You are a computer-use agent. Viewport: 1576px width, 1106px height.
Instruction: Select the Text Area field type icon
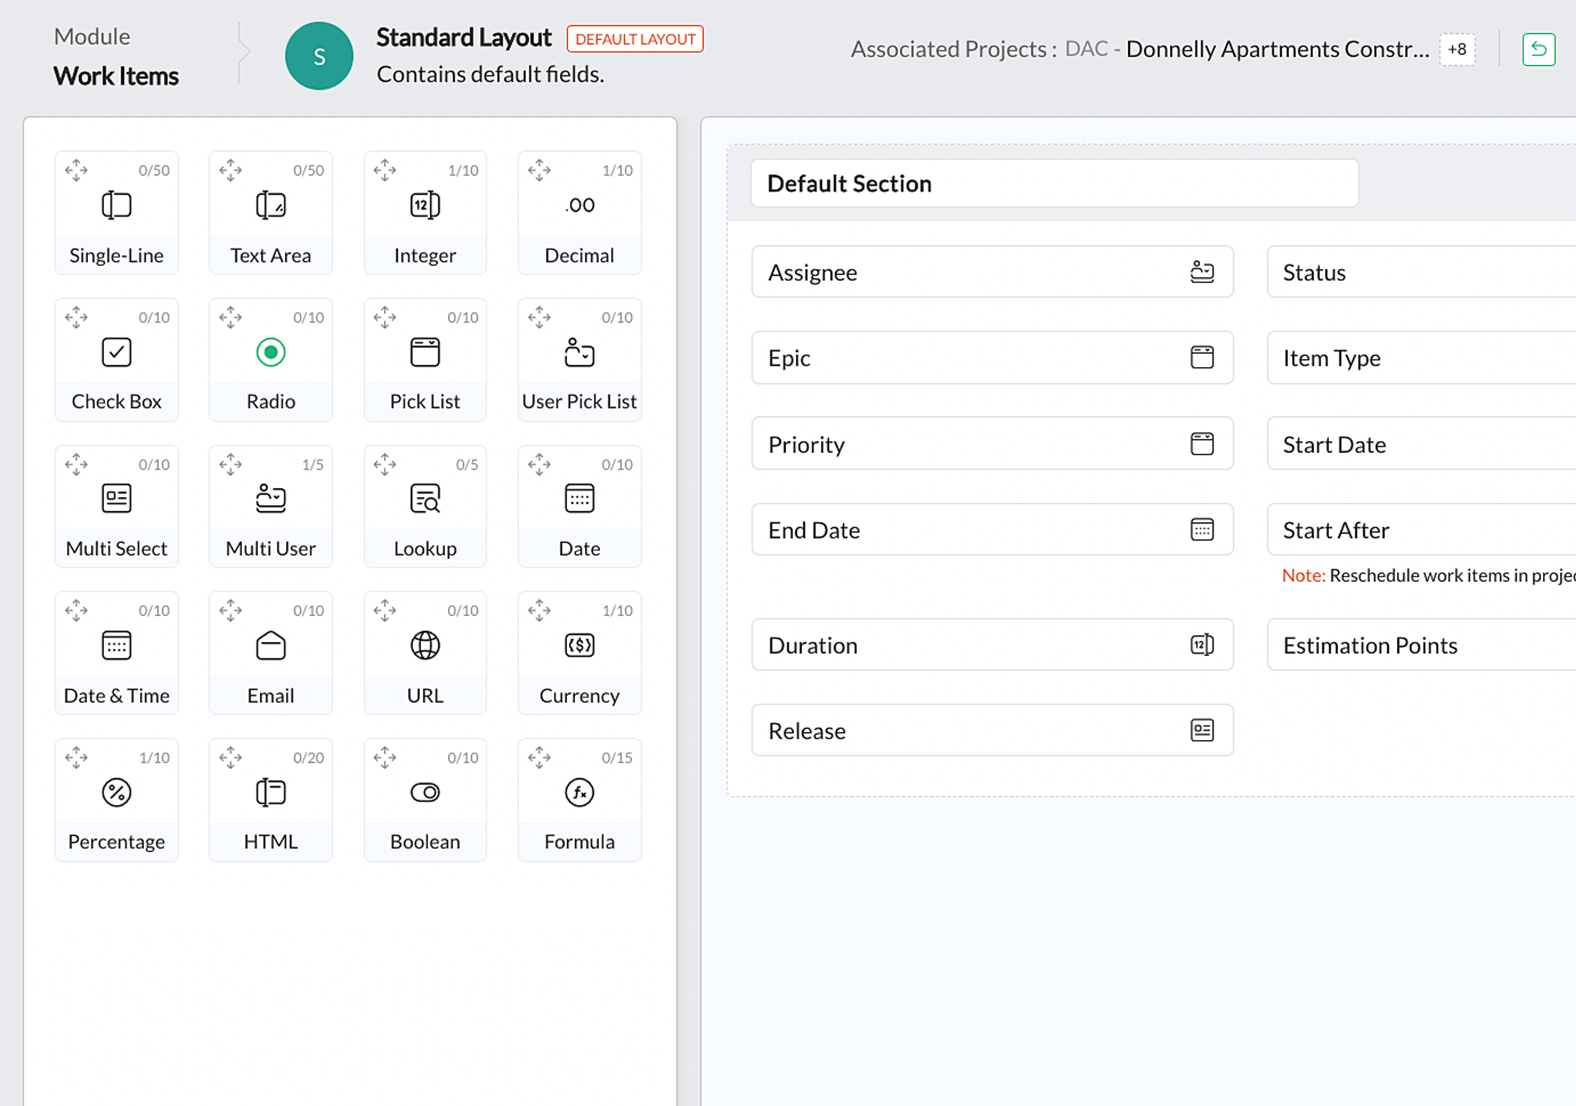pos(270,205)
